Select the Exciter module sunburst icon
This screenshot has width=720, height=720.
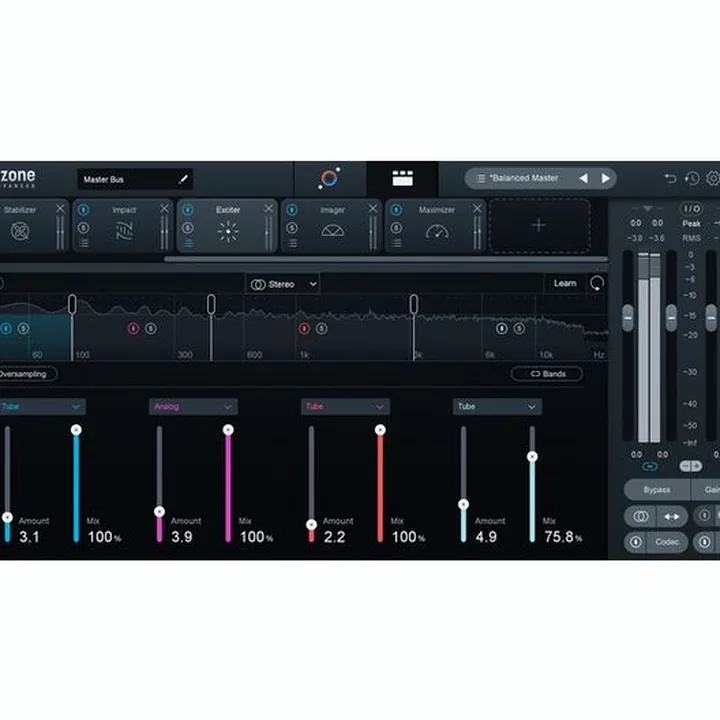[228, 232]
